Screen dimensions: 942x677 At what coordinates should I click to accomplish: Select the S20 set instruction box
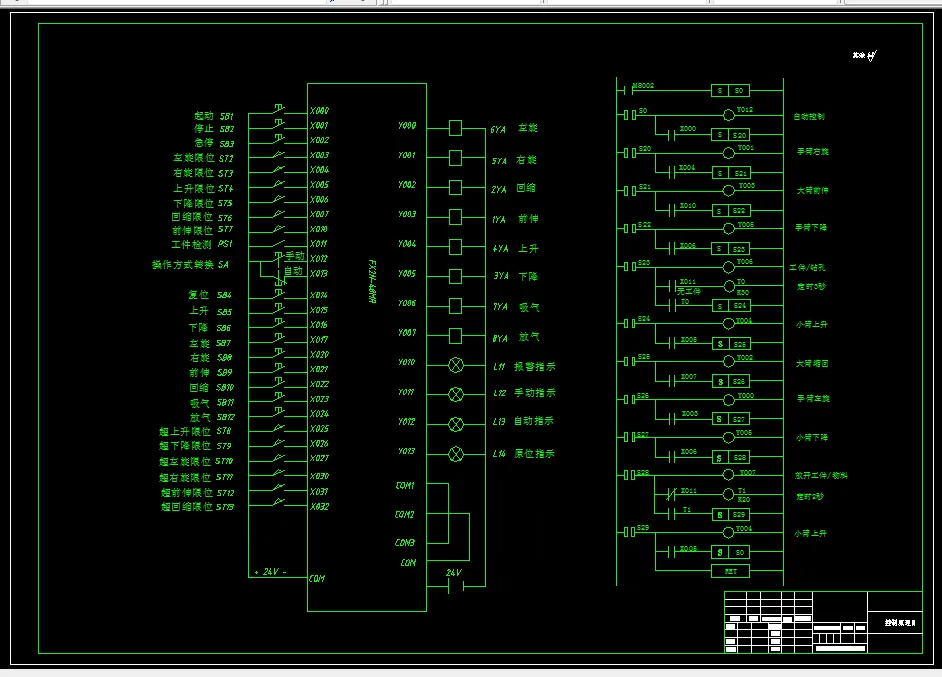click(730, 135)
